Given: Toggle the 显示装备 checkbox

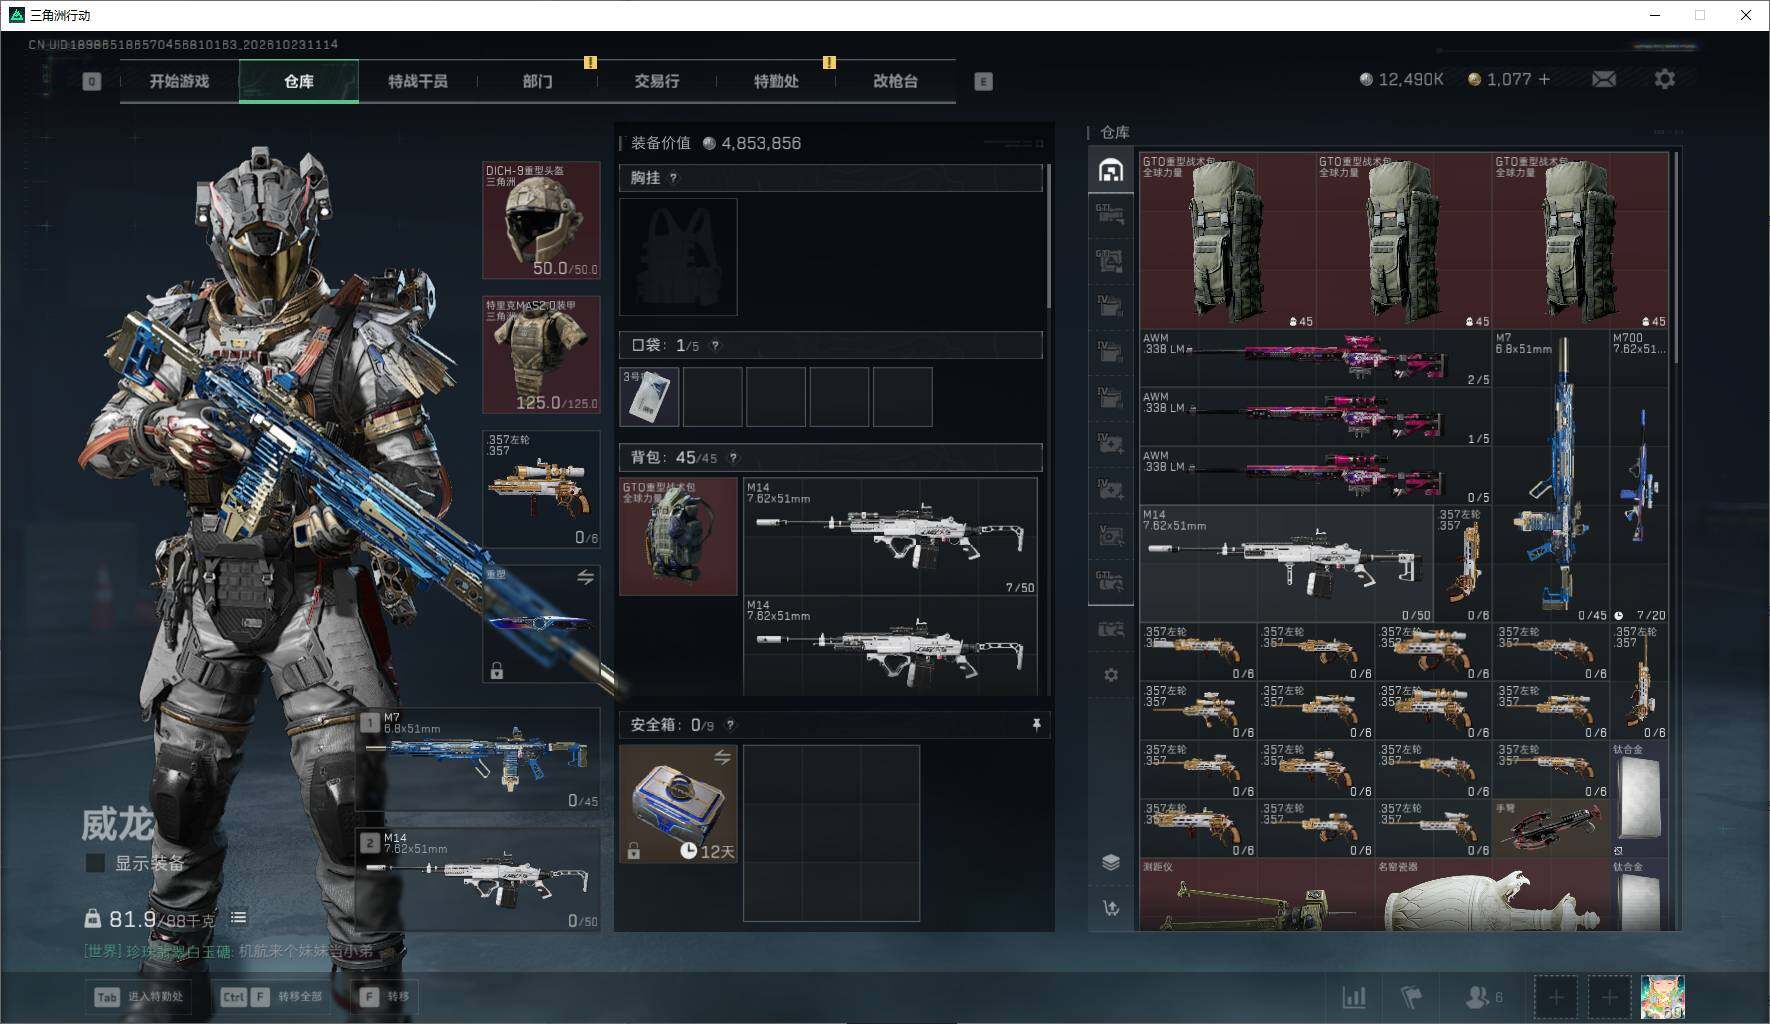Looking at the screenshot, I should coord(95,863).
